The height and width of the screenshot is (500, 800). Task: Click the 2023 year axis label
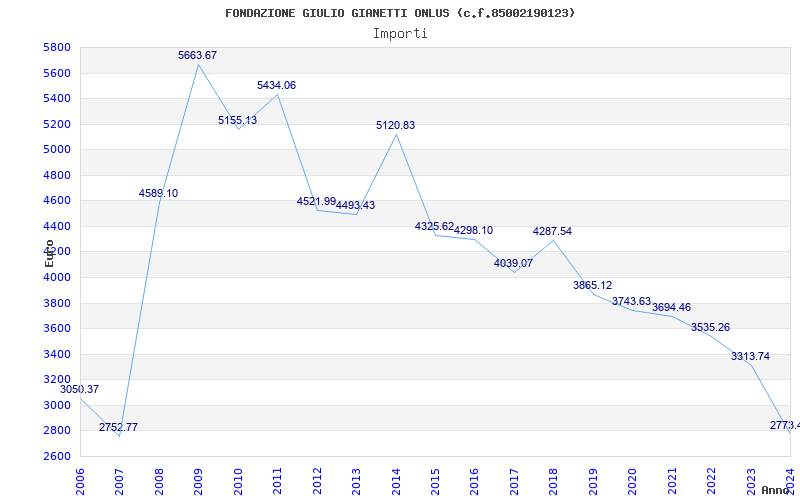pyautogui.click(x=751, y=482)
